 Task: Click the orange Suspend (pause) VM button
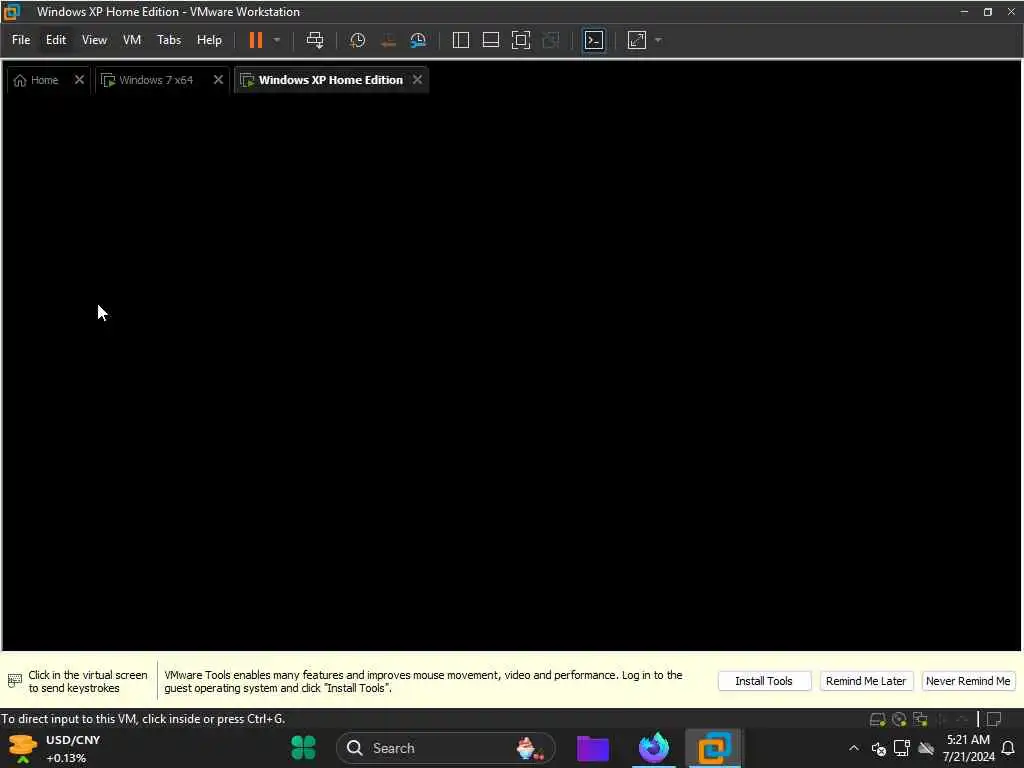tap(255, 40)
